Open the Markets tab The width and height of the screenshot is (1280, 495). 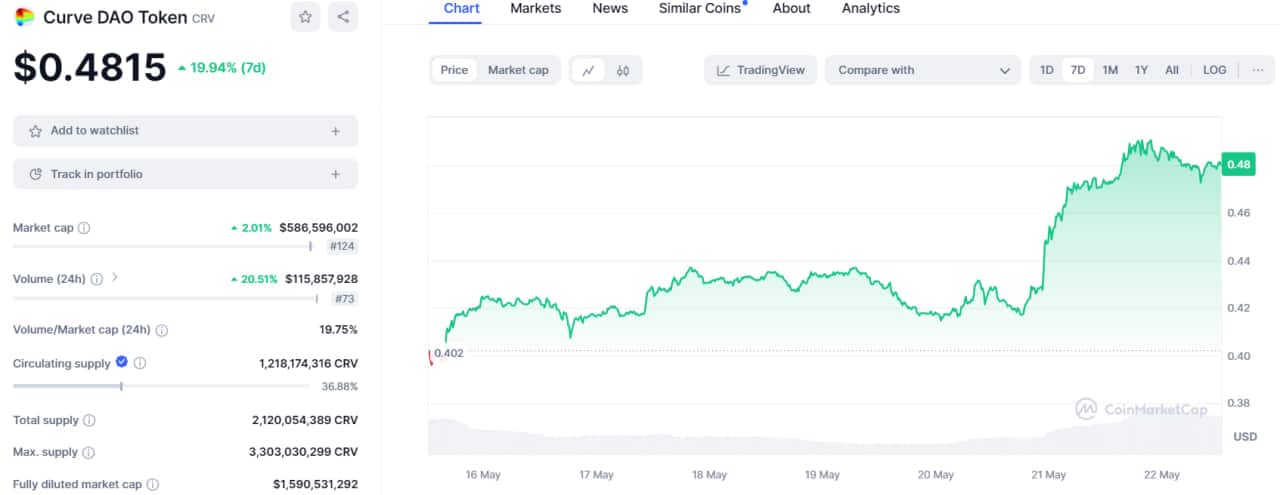click(535, 8)
